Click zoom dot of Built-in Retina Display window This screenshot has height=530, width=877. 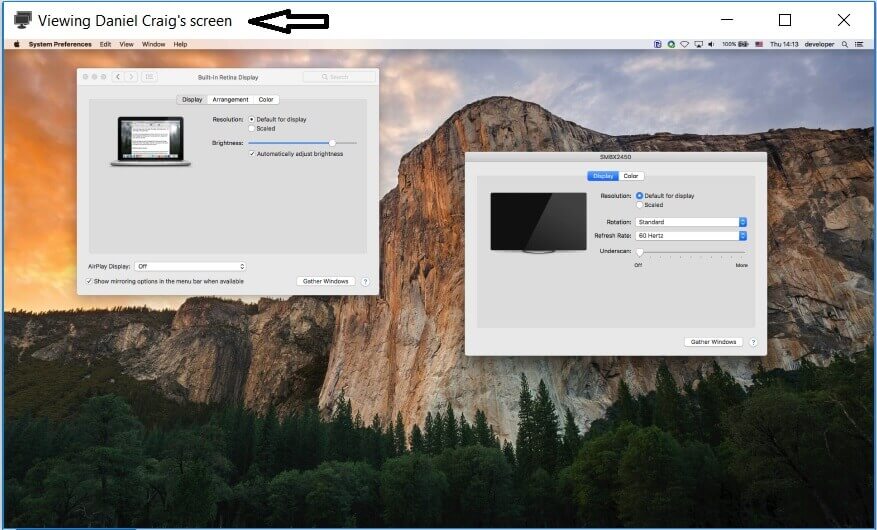coord(103,77)
